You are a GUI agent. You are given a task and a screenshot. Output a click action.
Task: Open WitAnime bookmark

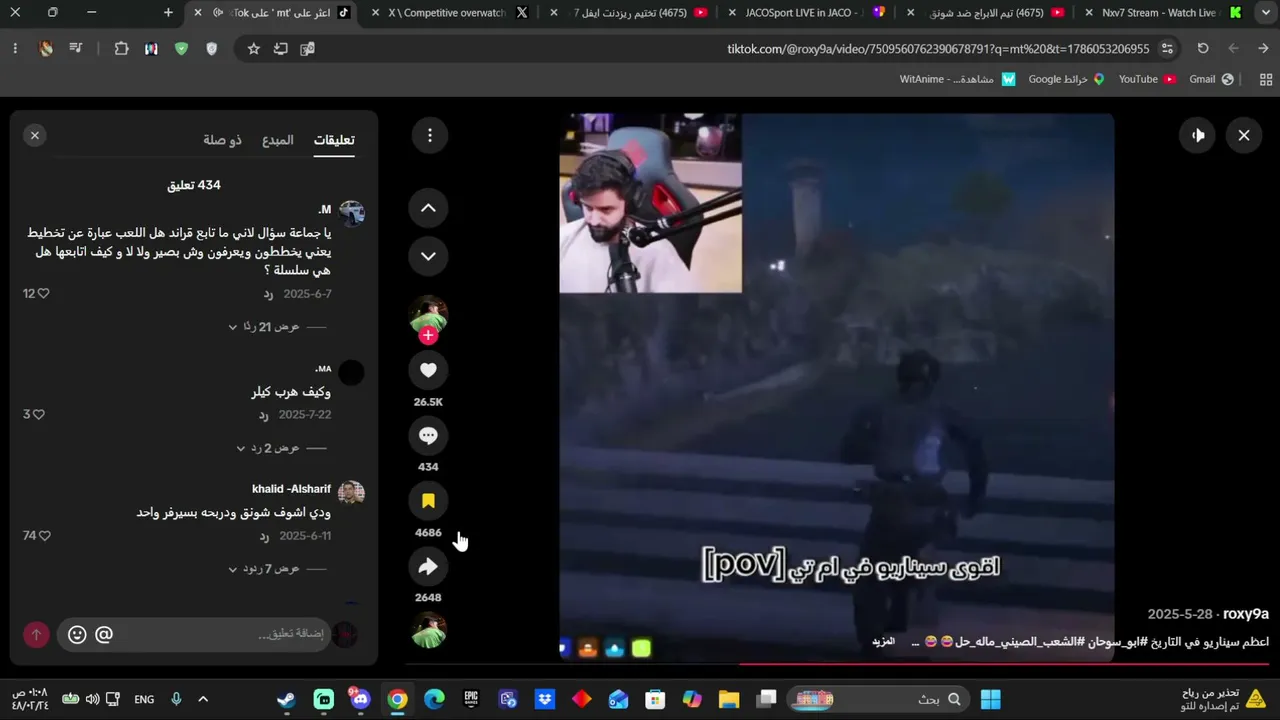click(x=958, y=79)
